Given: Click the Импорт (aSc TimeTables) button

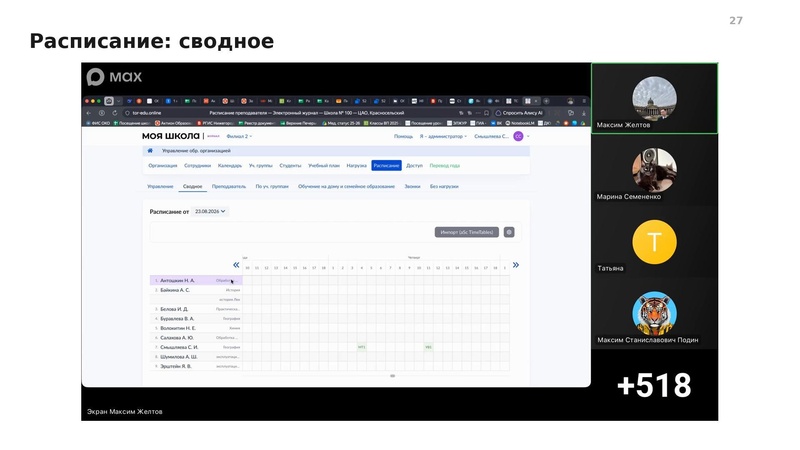Looking at the screenshot, I should pos(467,232).
